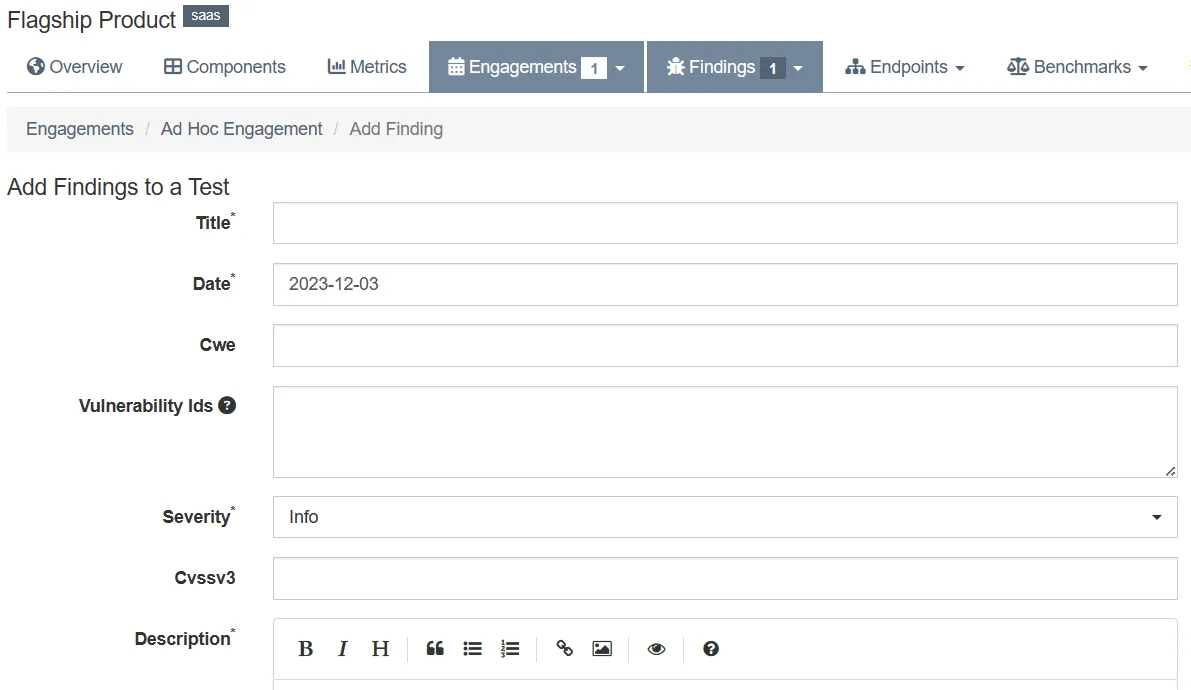Expand the Benchmarks dropdown menu
Screen dimensions: 1191x690
point(1077,66)
